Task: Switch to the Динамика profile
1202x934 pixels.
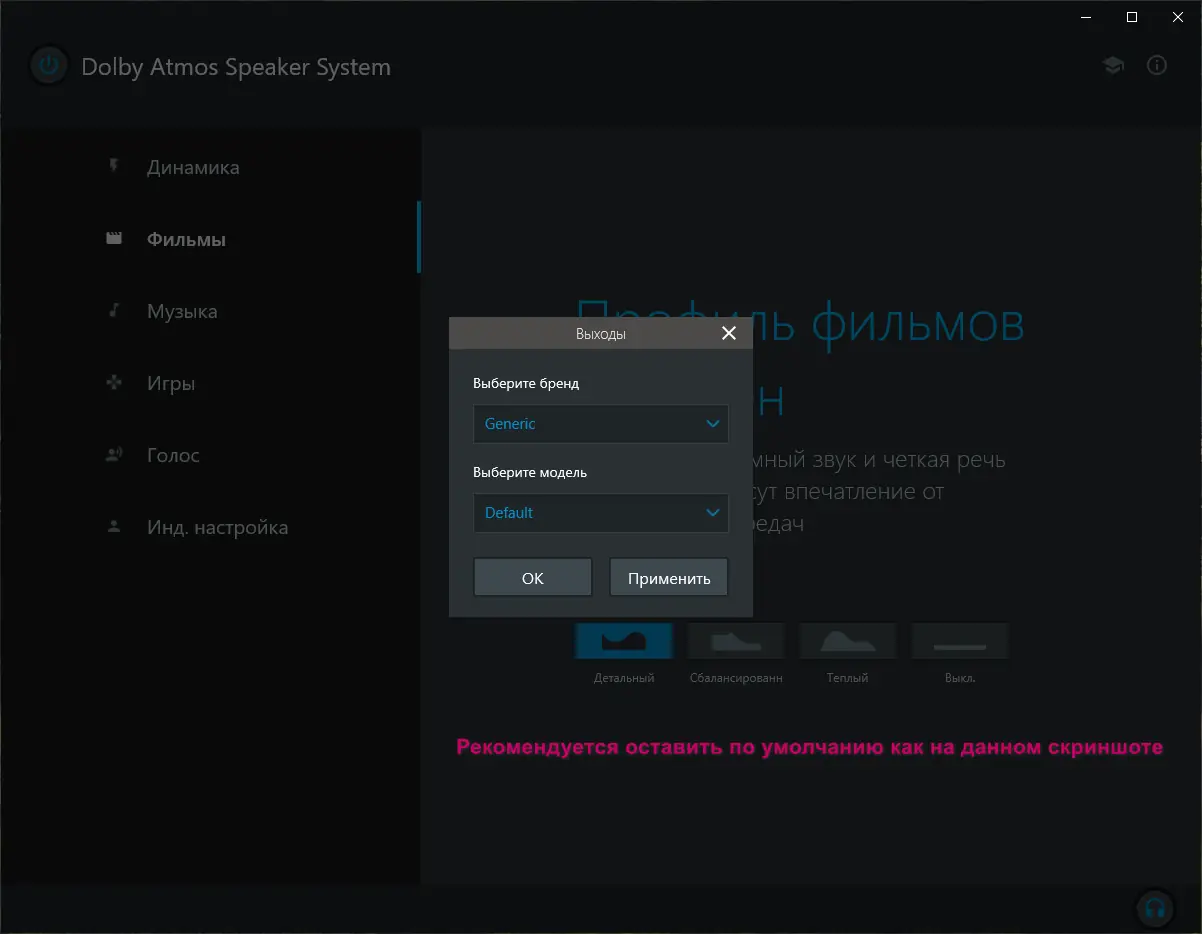Action: point(210,167)
